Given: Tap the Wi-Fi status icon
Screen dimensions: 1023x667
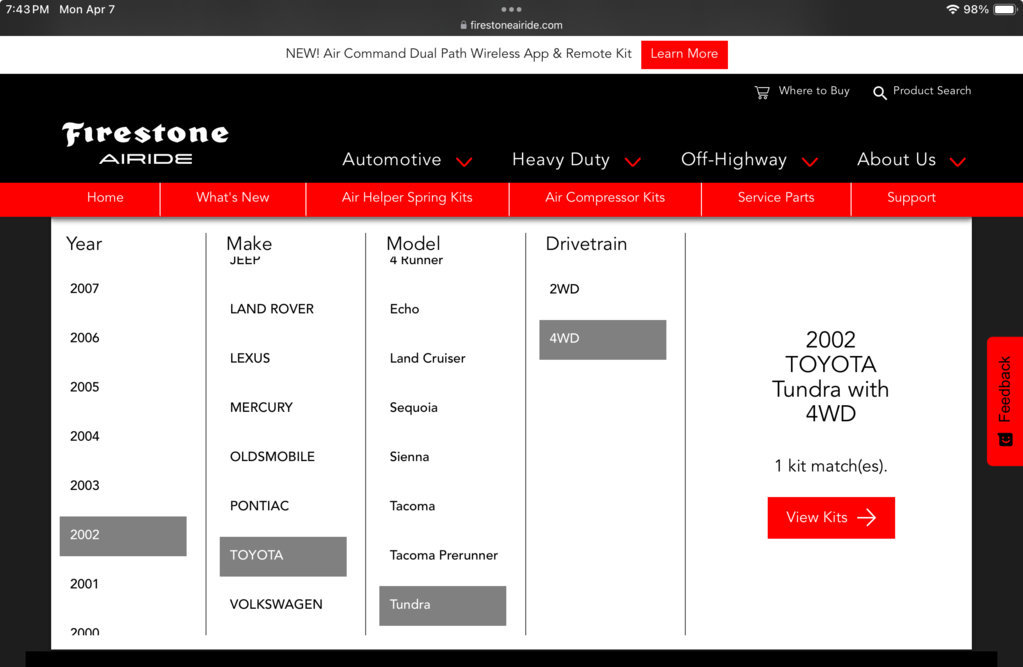Looking at the screenshot, I should pyautogui.click(x=953, y=9).
